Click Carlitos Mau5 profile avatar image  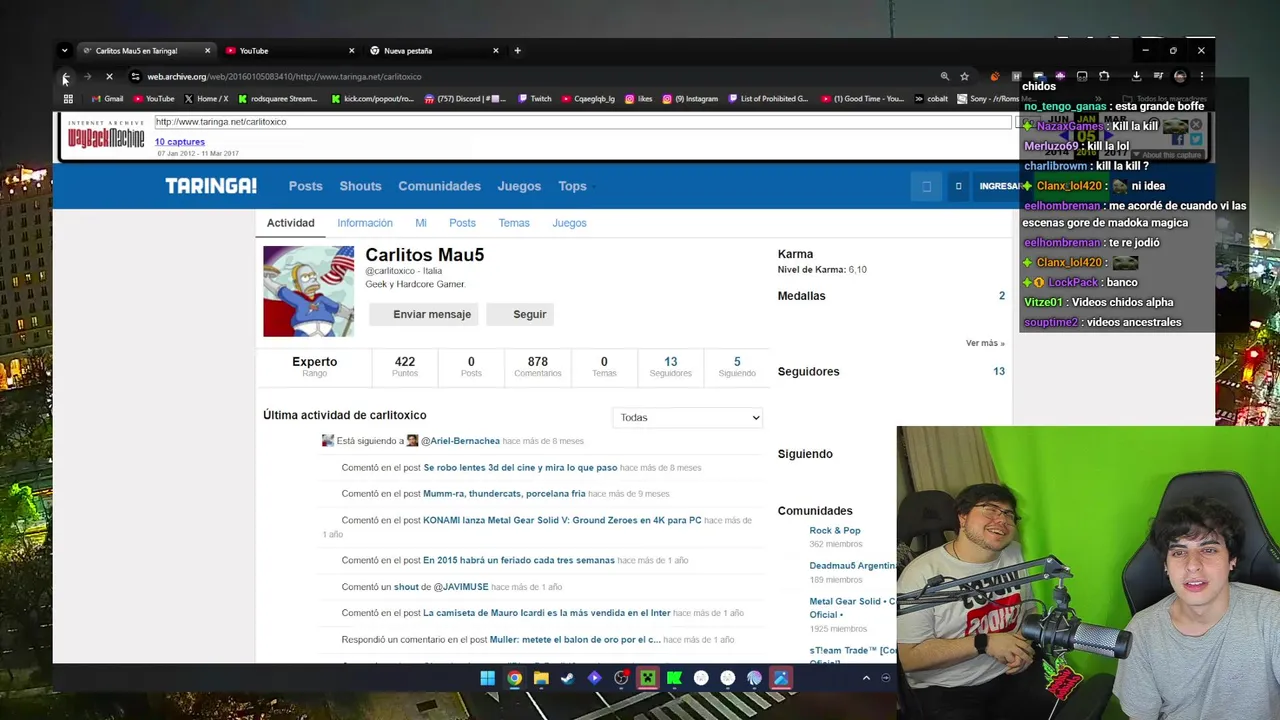[308, 291]
